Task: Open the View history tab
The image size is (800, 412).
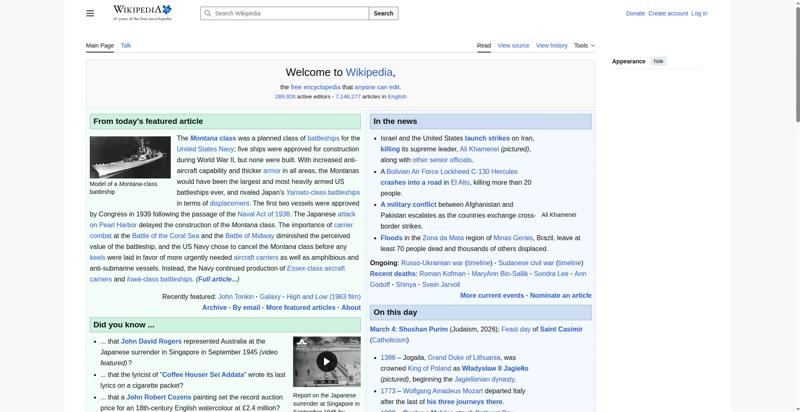Action: tap(551, 45)
